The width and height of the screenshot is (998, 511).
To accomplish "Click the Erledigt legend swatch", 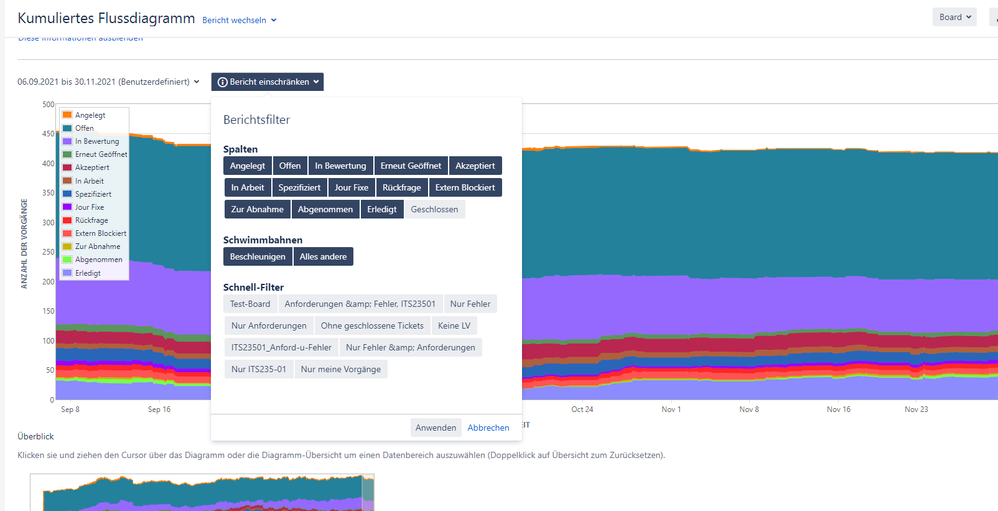I will [67, 272].
